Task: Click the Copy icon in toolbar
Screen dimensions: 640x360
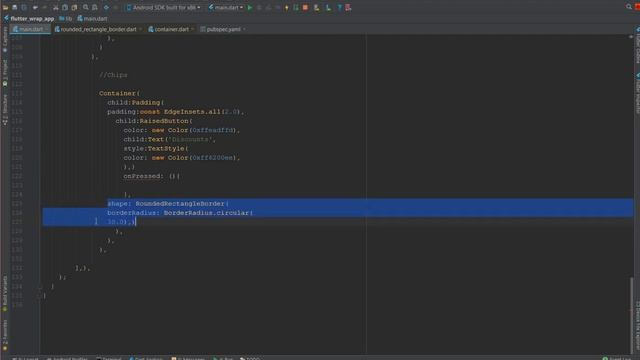Action: [x=65, y=7]
